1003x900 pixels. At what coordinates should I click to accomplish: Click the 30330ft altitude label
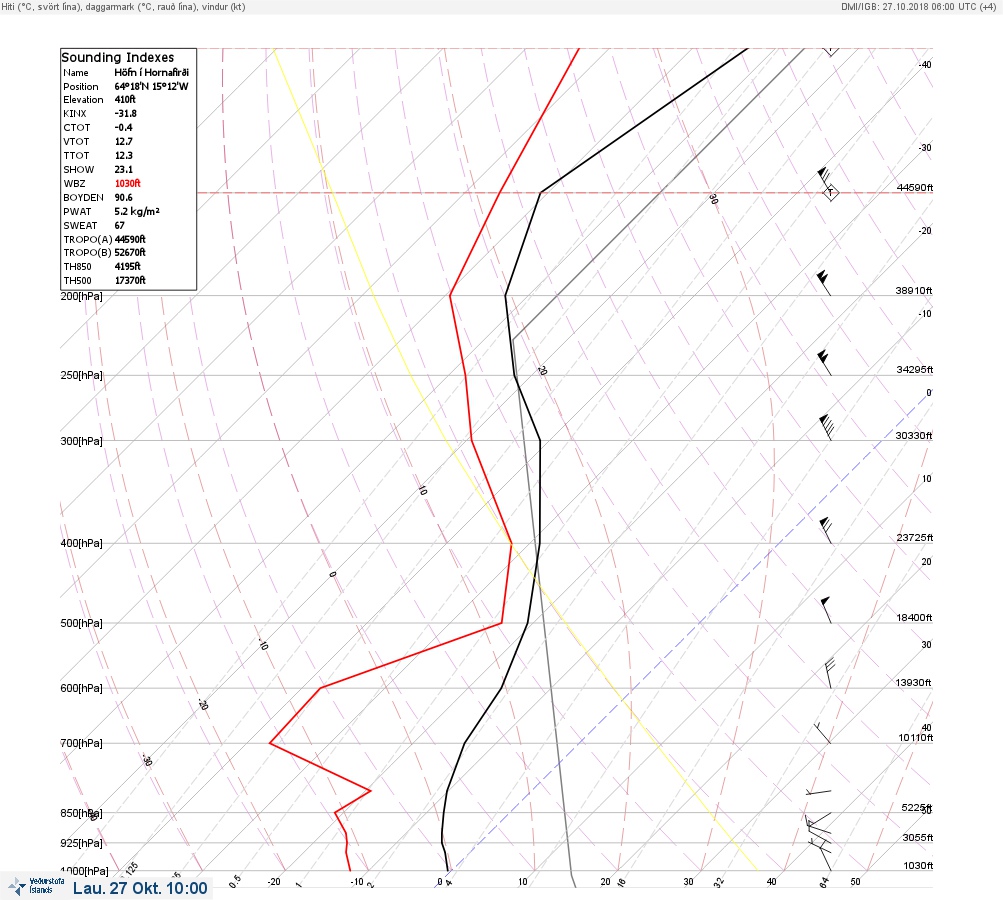pyautogui.click(x=913, y=436)
